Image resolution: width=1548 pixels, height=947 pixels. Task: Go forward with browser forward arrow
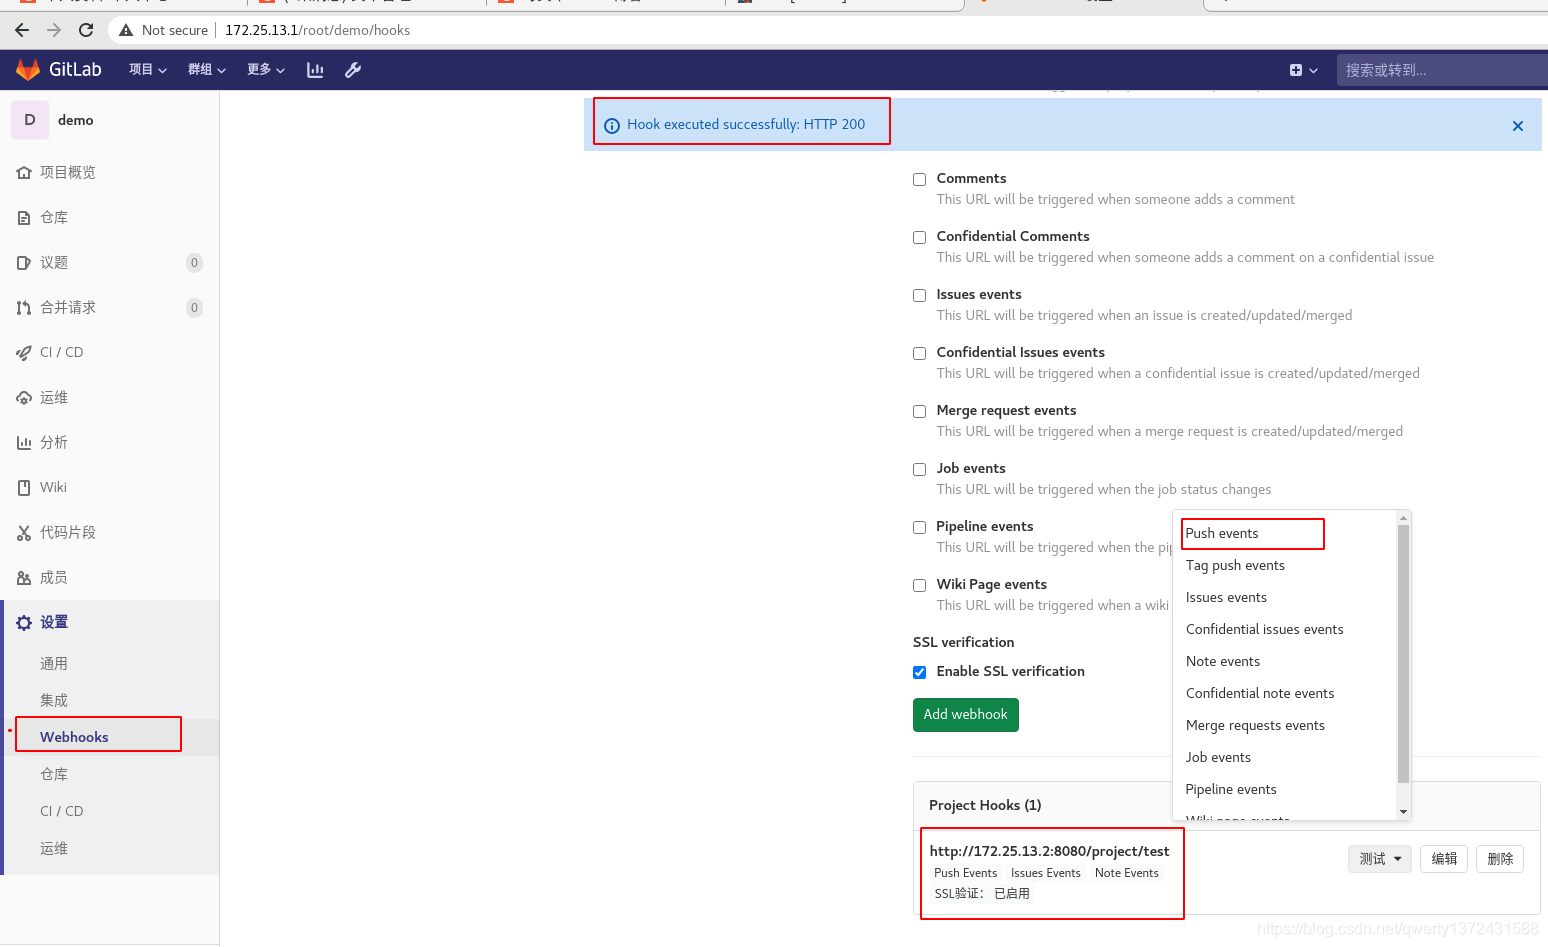click(x=54, y=30)
